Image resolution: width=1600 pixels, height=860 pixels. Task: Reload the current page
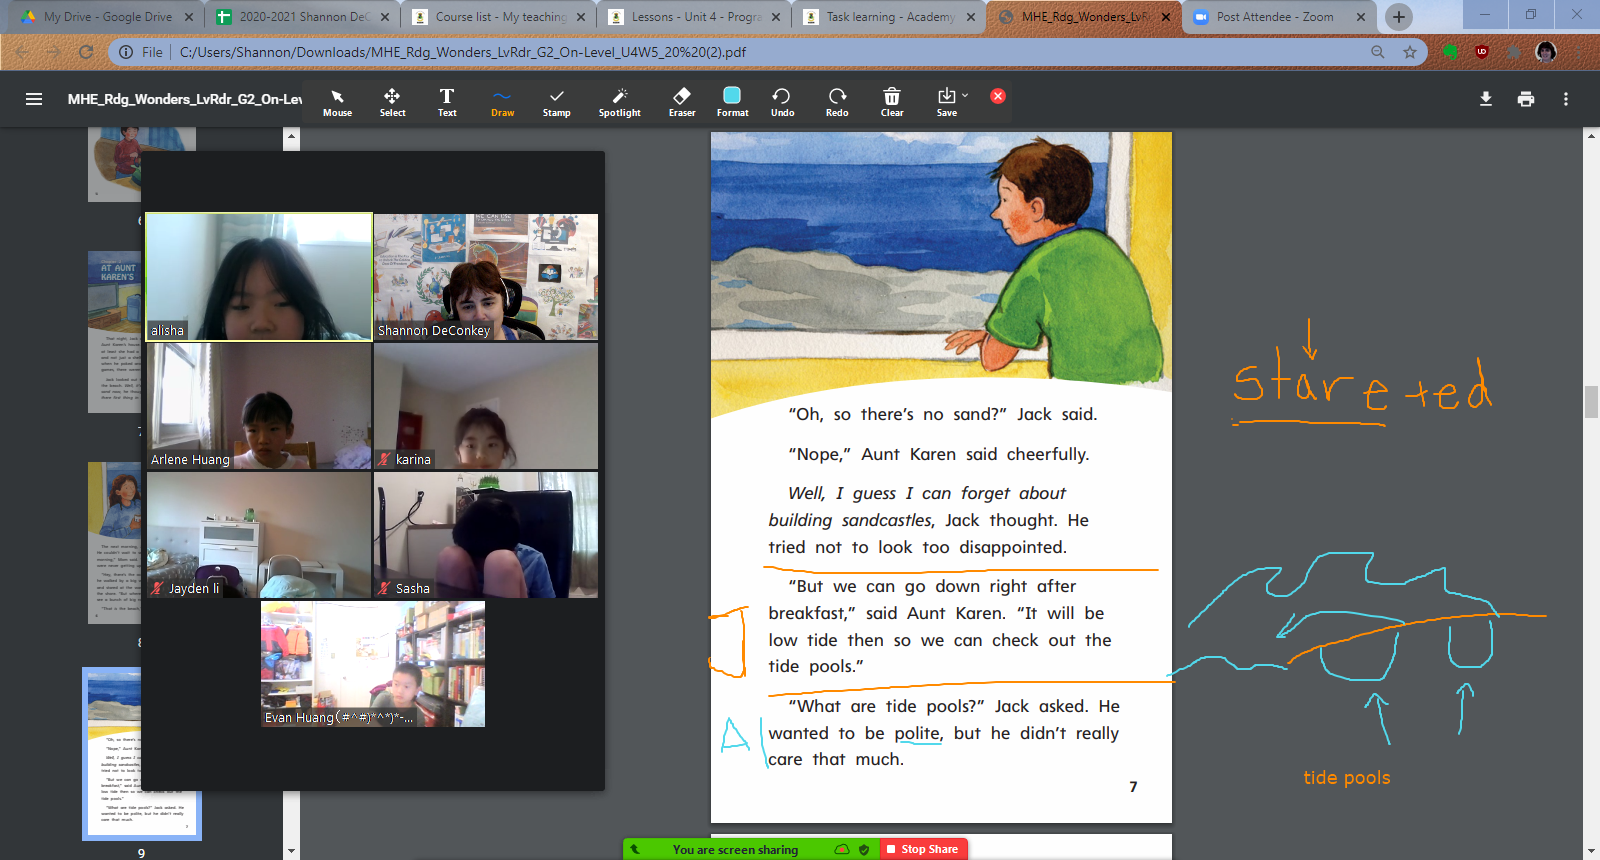click(x=86, y=52)
